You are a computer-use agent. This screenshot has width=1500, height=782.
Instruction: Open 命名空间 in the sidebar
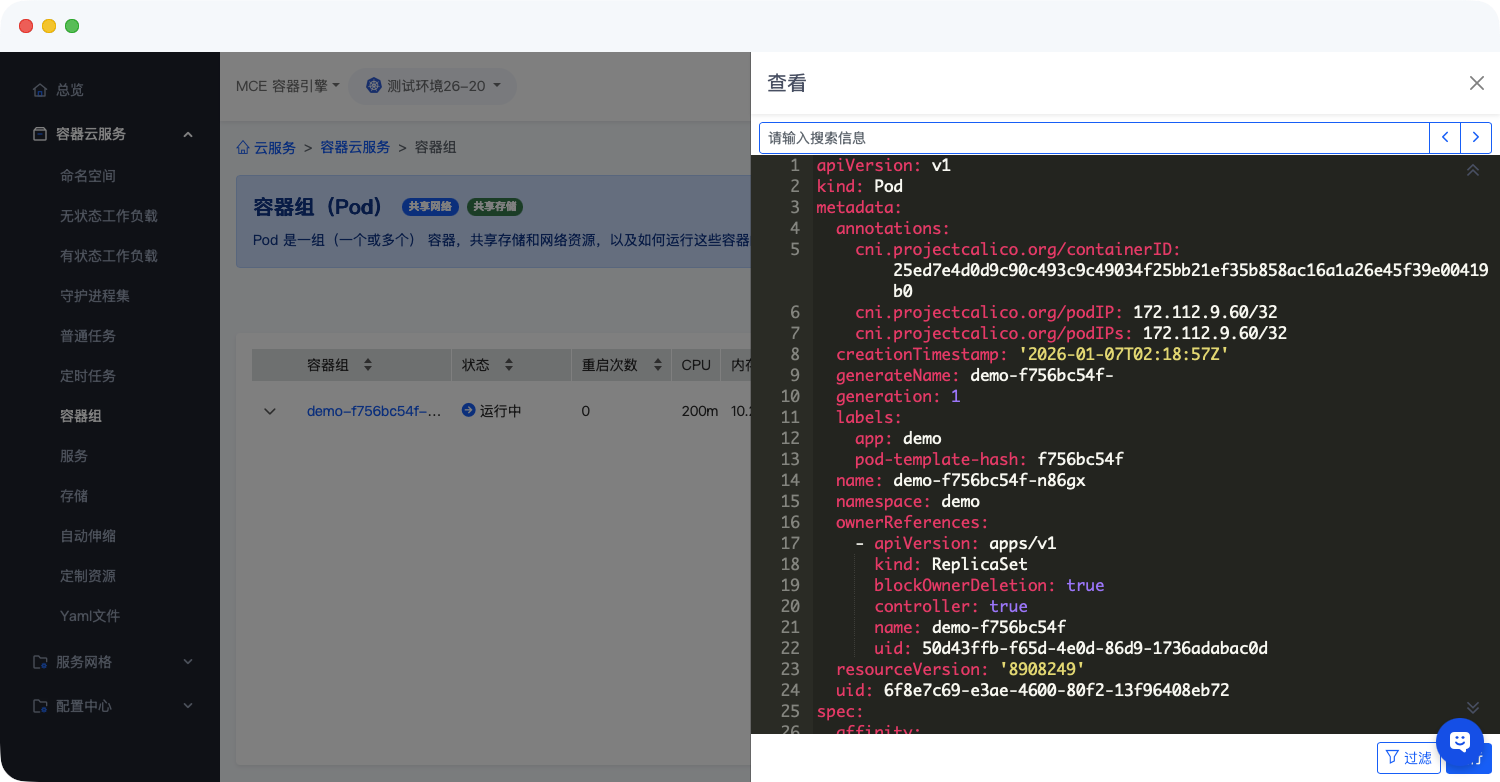coord(88,176)
